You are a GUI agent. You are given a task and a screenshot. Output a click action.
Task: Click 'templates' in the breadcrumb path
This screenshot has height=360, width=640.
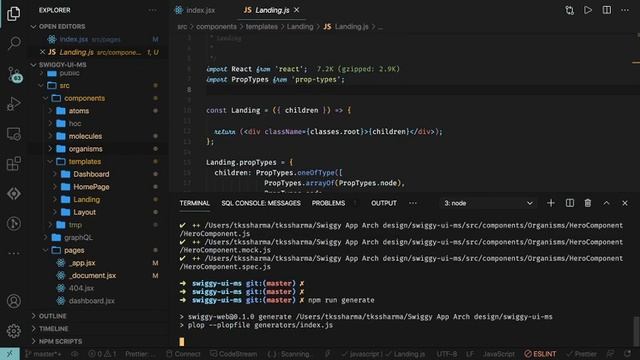[262, 27]
